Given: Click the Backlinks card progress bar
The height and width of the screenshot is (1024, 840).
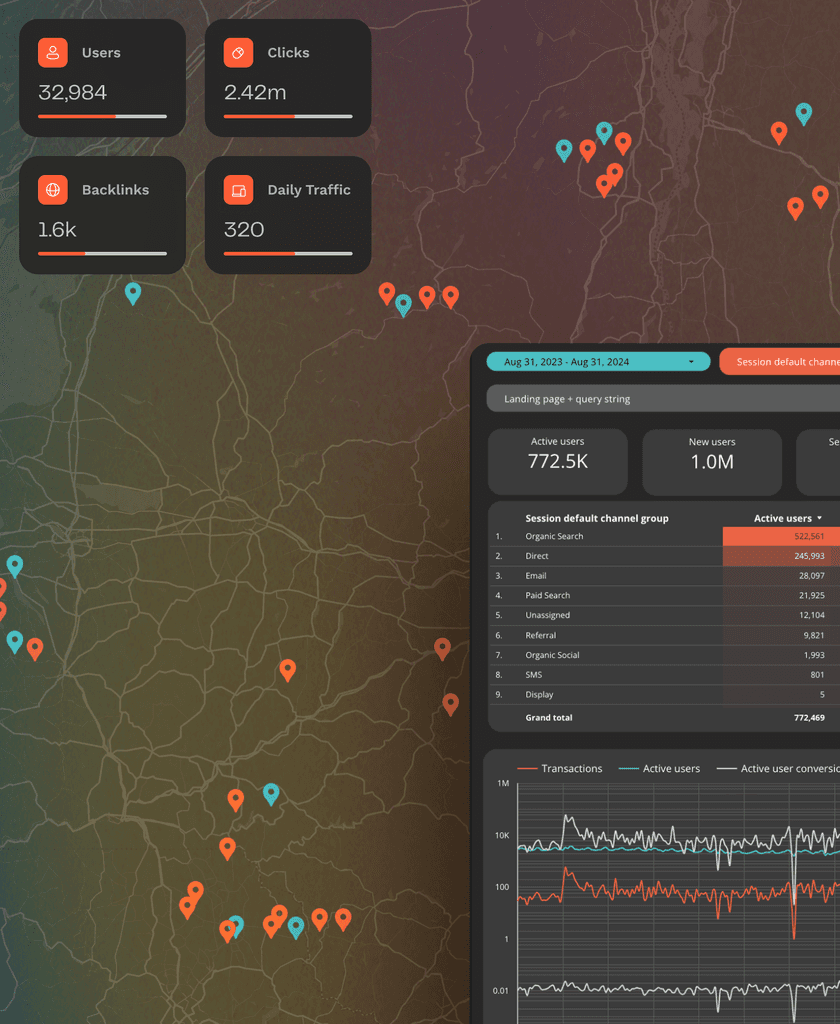Looking at the screenshot, I should coord(103,253).
